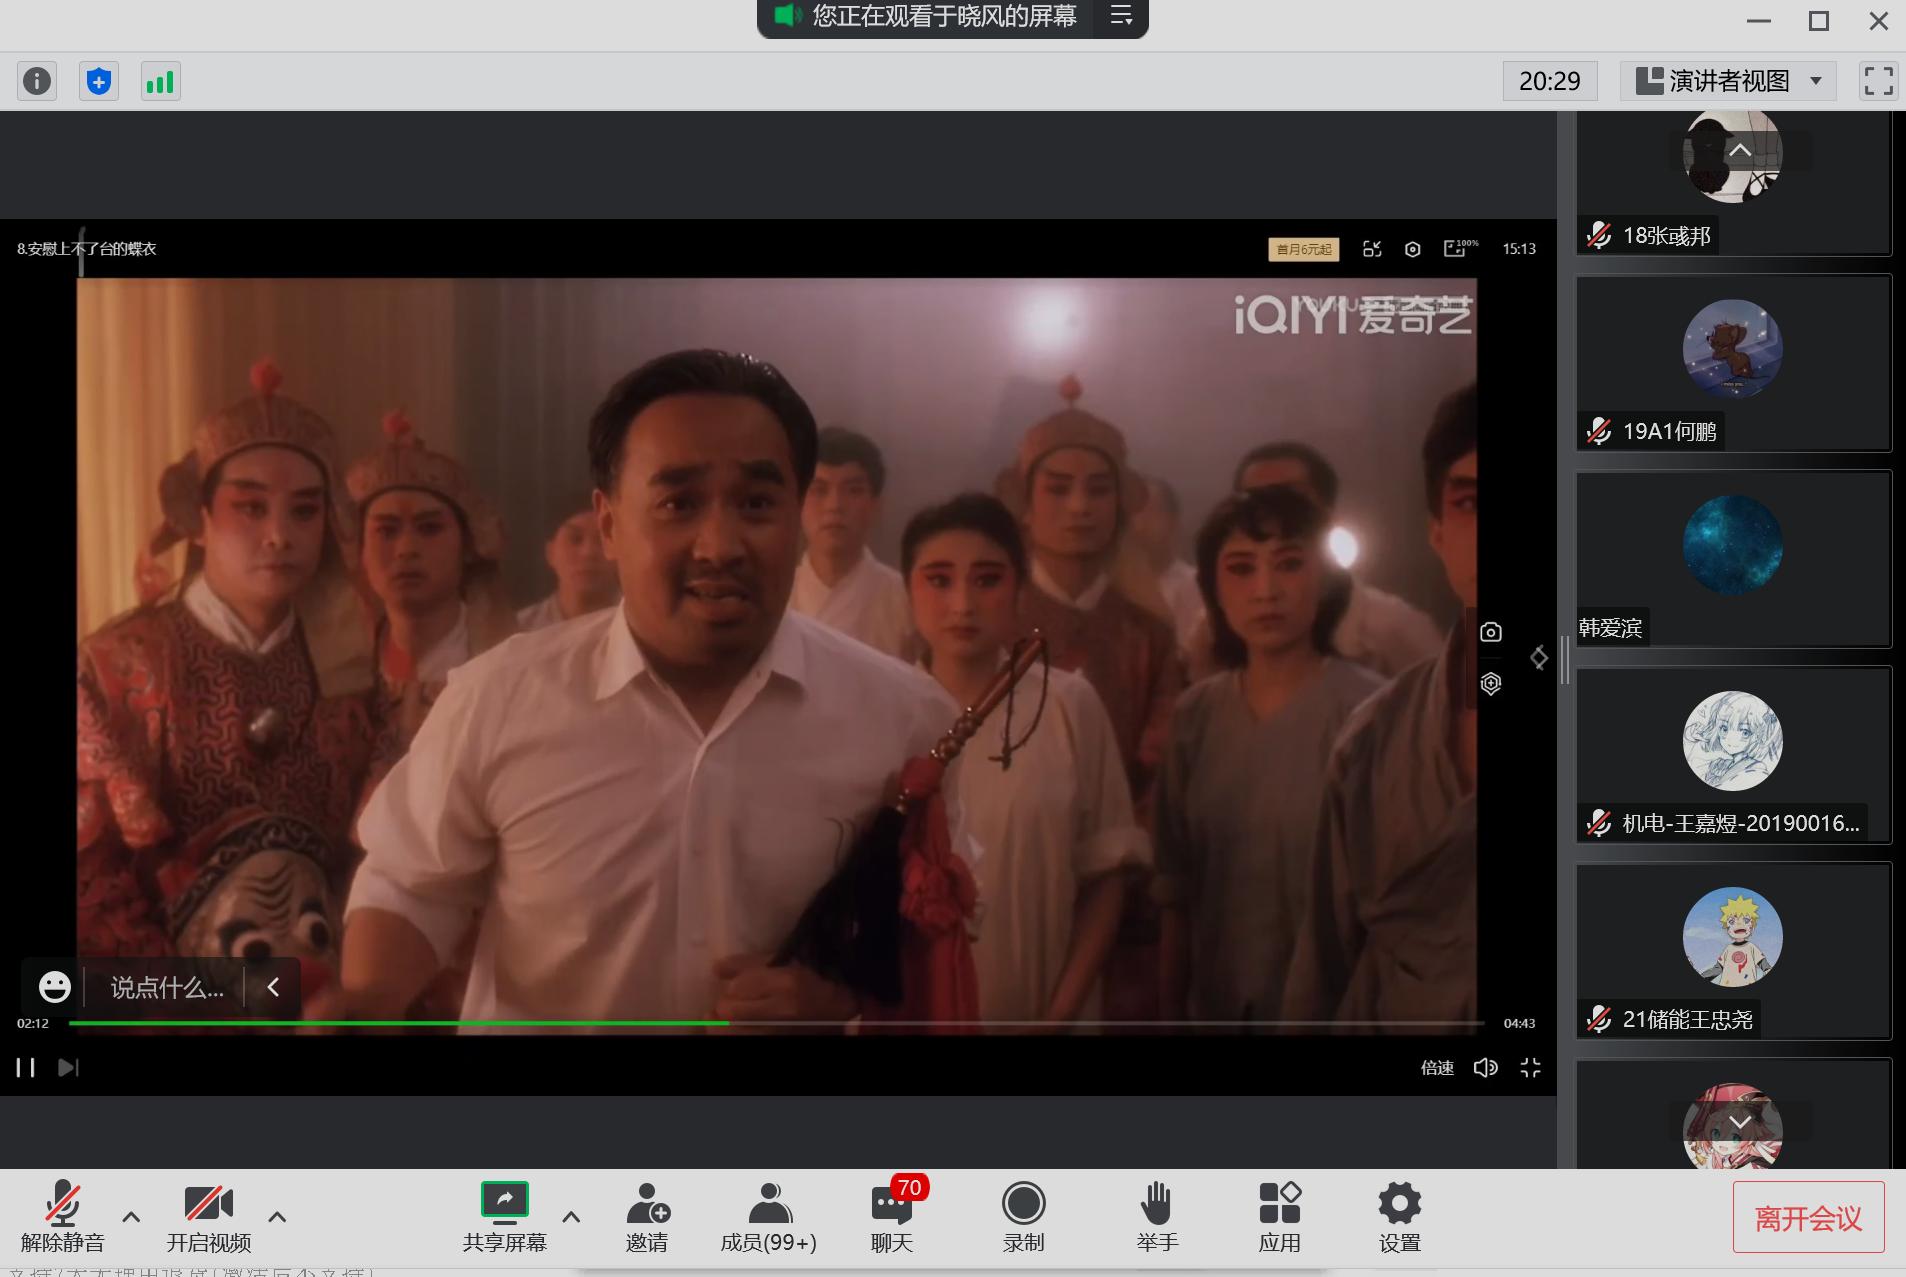
Task: Click the 离开会议 leave meeting button
Action: pyautogui.click(x=1808, y=1217)
